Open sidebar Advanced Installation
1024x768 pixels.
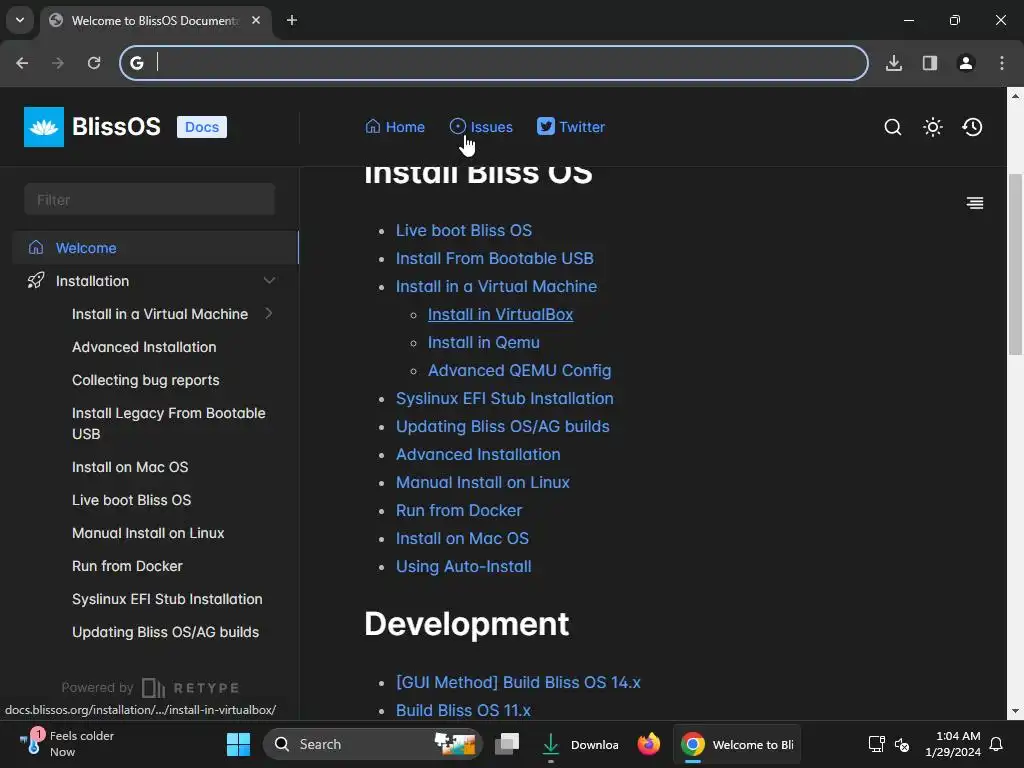[x=144, y=347]
